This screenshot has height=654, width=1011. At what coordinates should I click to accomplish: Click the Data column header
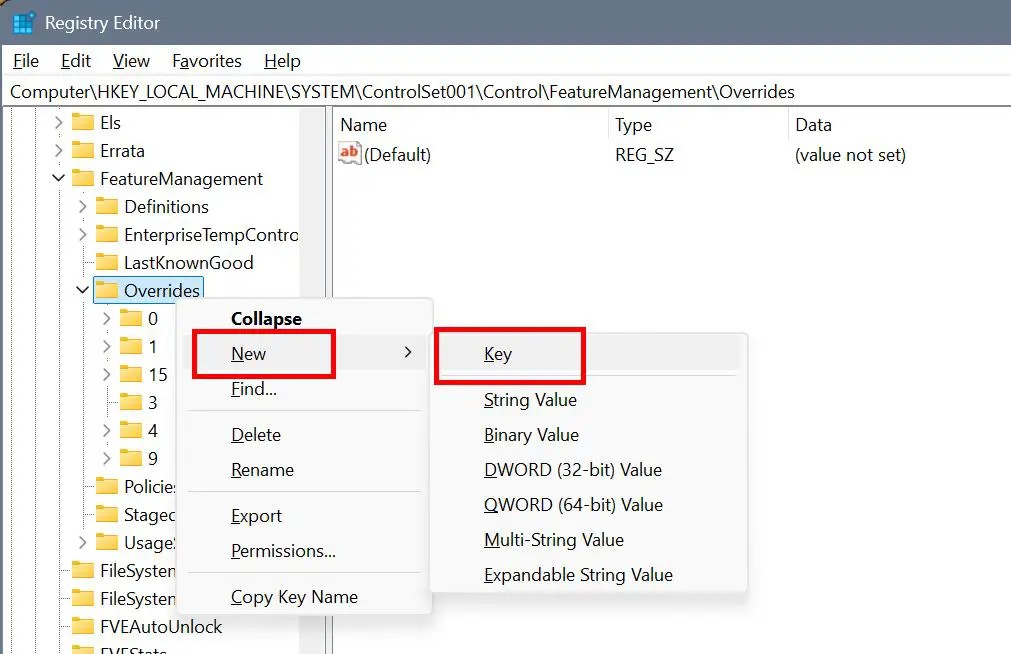[899, 124]
